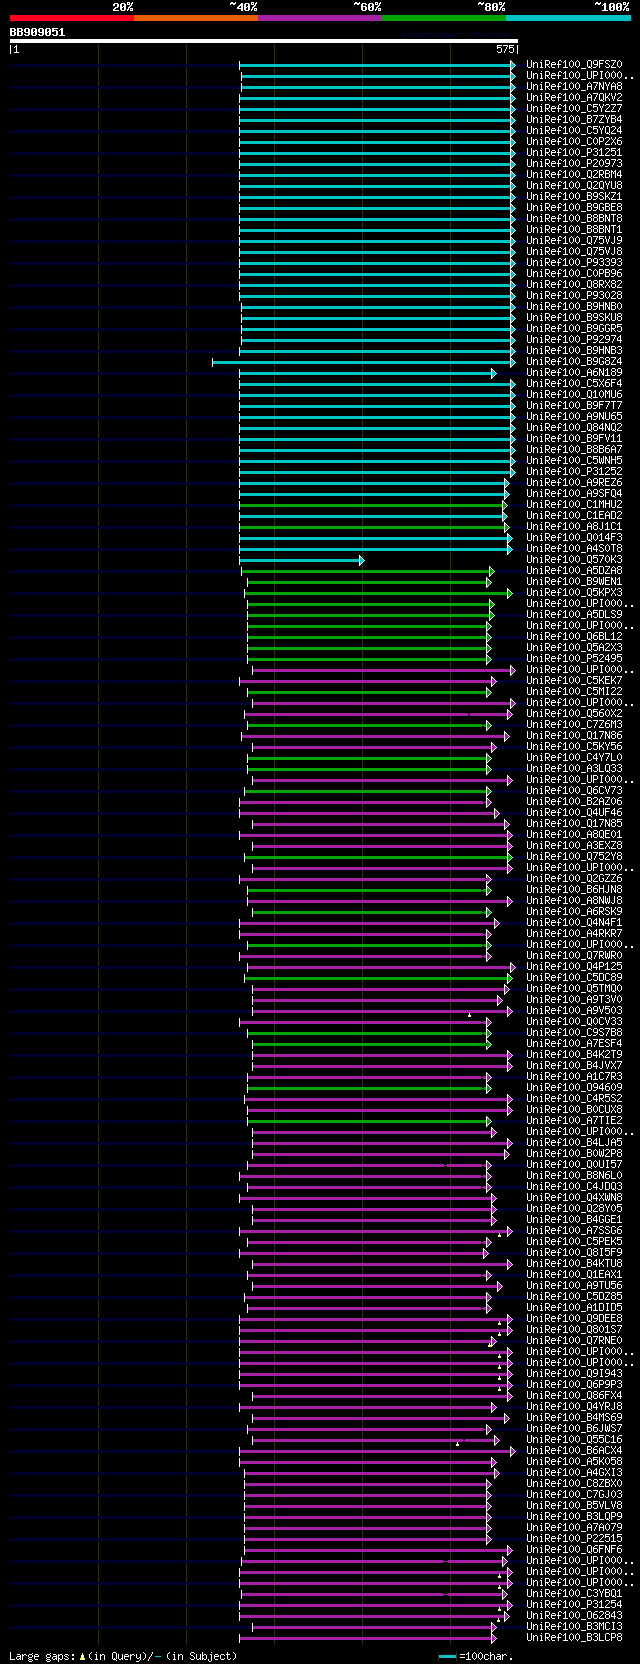Click the label UniRef100_Q17N86
The width and height of the screenshot is (640, 1664).
pos(574,735)
